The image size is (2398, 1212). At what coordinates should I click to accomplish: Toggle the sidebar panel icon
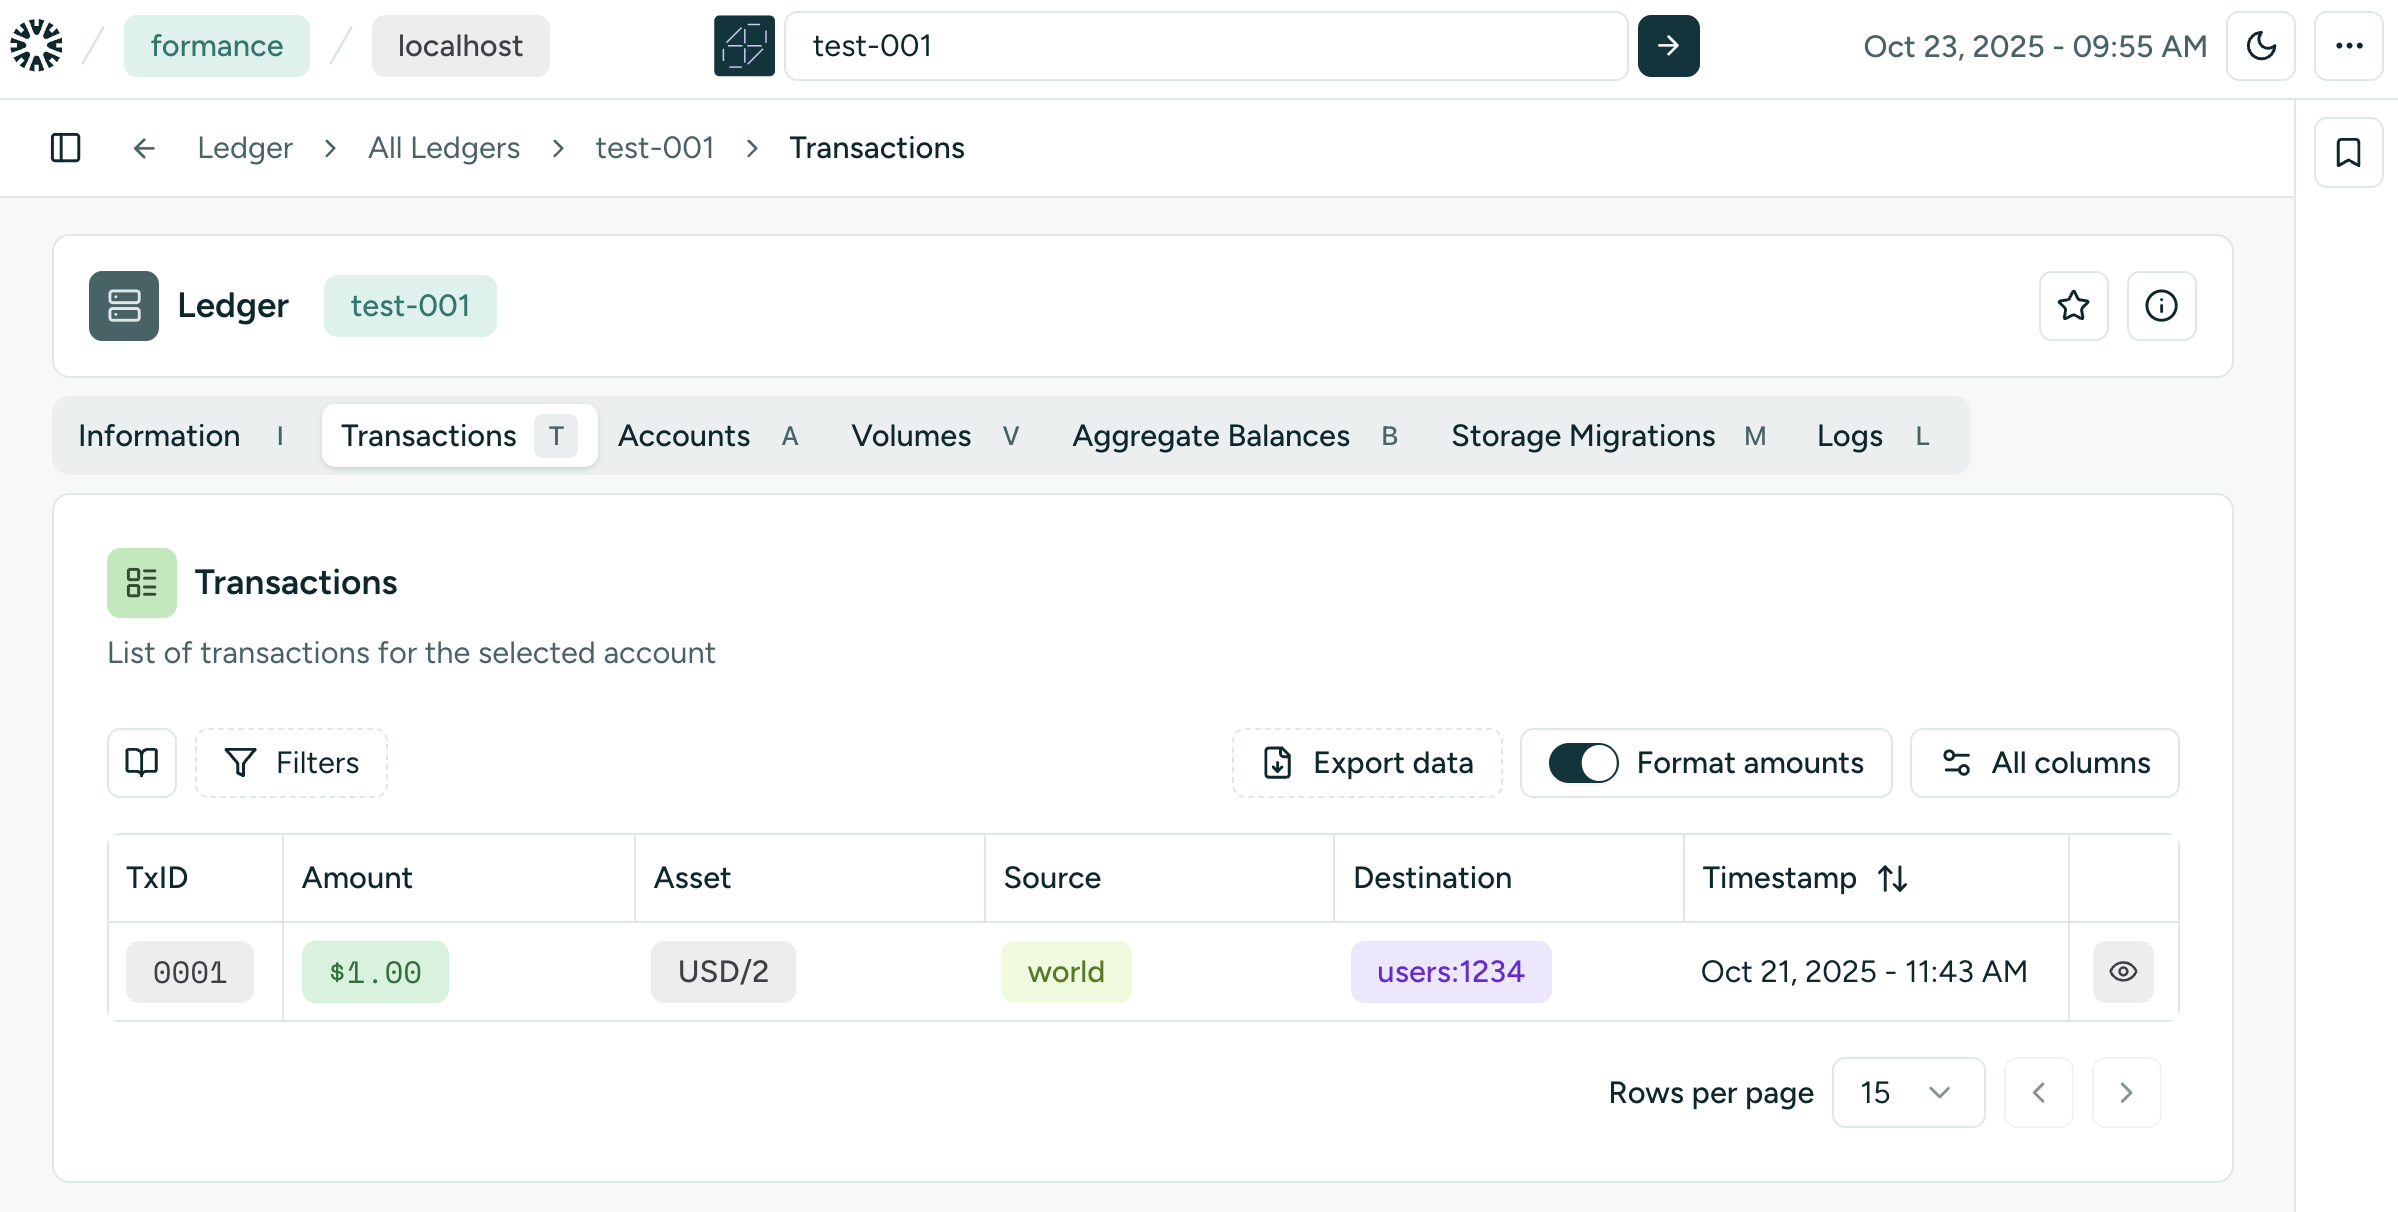tap(65, 148)
